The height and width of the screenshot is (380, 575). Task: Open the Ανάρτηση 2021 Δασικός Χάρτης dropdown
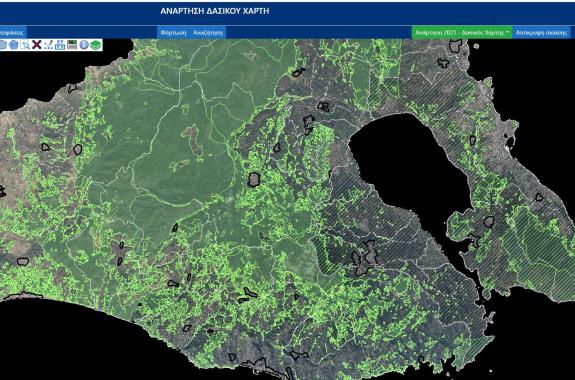pos(462,32)
